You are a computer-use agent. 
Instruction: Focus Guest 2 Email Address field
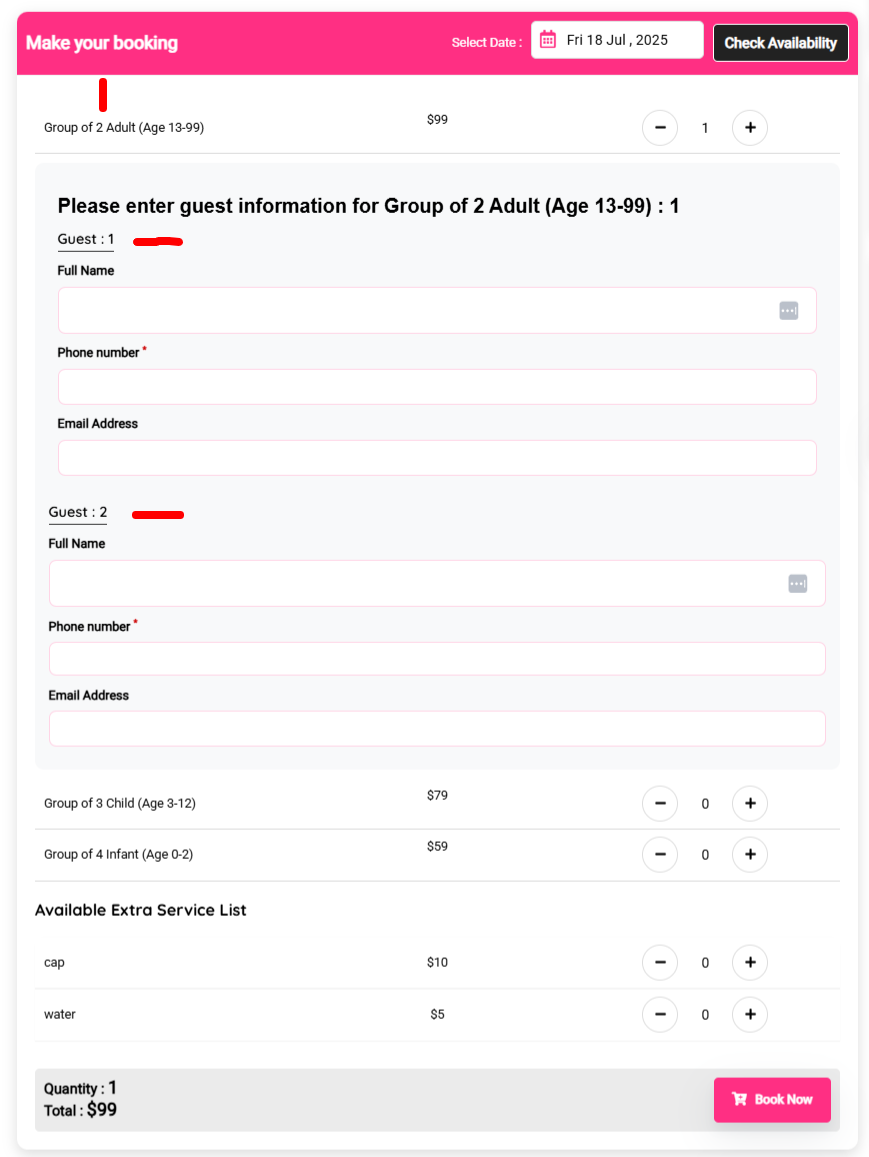point(437,728)
